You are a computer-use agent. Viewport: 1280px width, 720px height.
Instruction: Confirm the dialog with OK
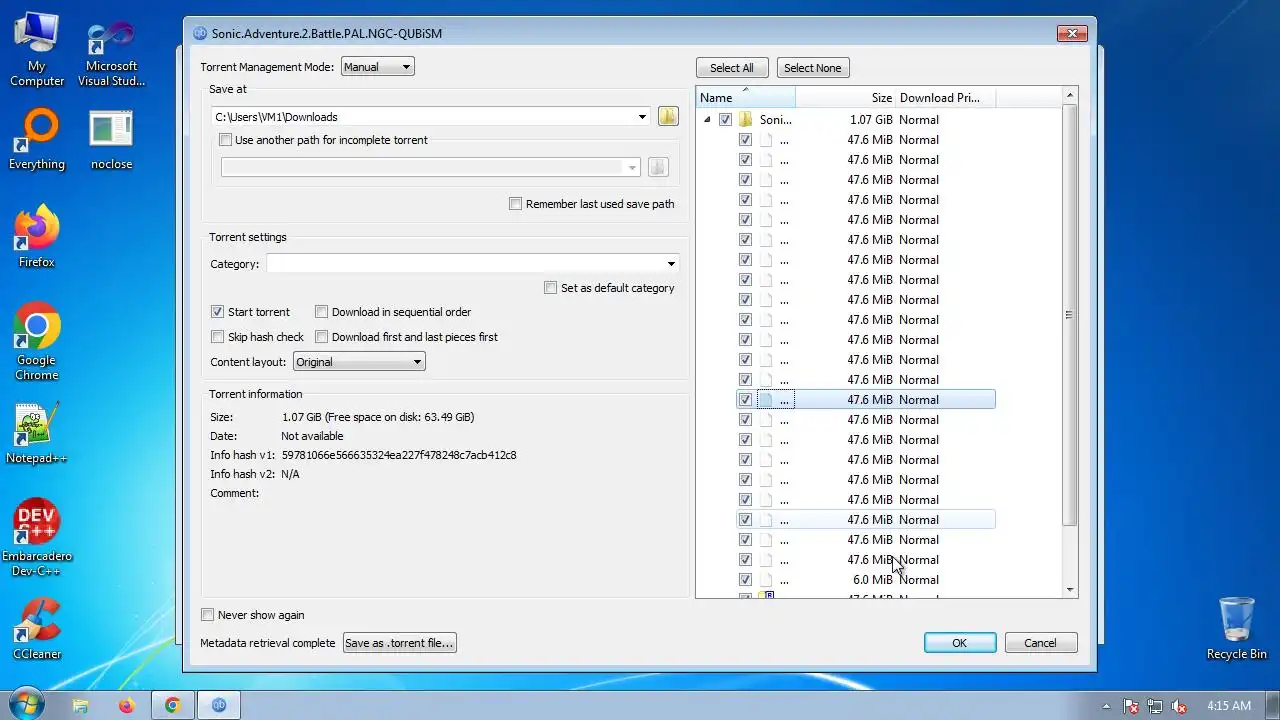pos(960,643)
